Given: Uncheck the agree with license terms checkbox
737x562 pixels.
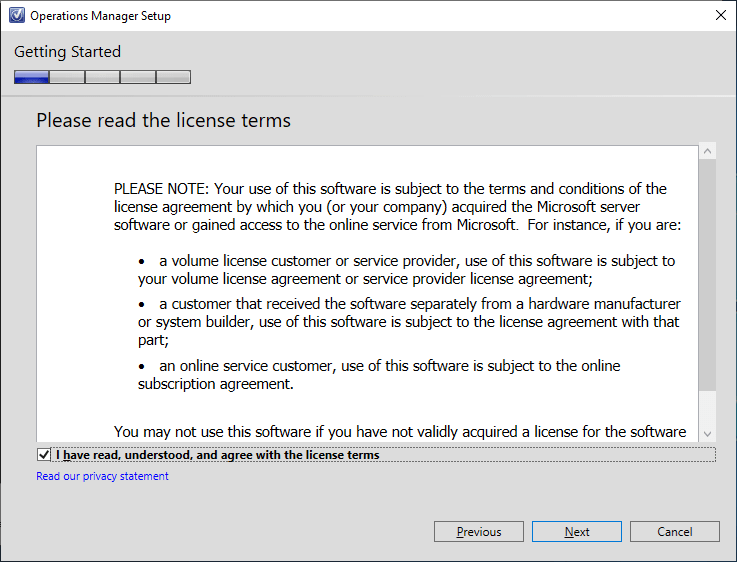Looking at the screenshot, I should [43, 455].
